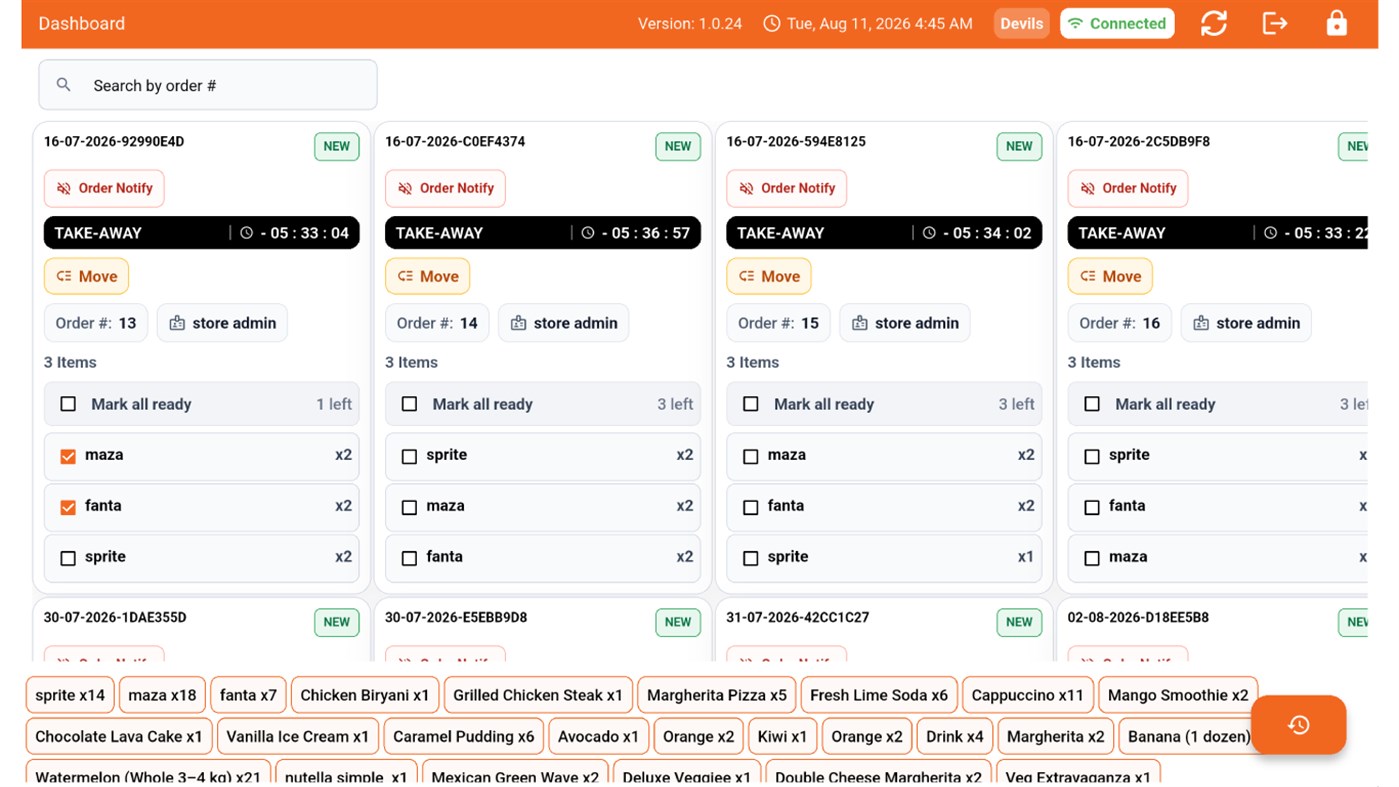
Task: Click the search magnifier icon
Action: click(x=63, y=85)
